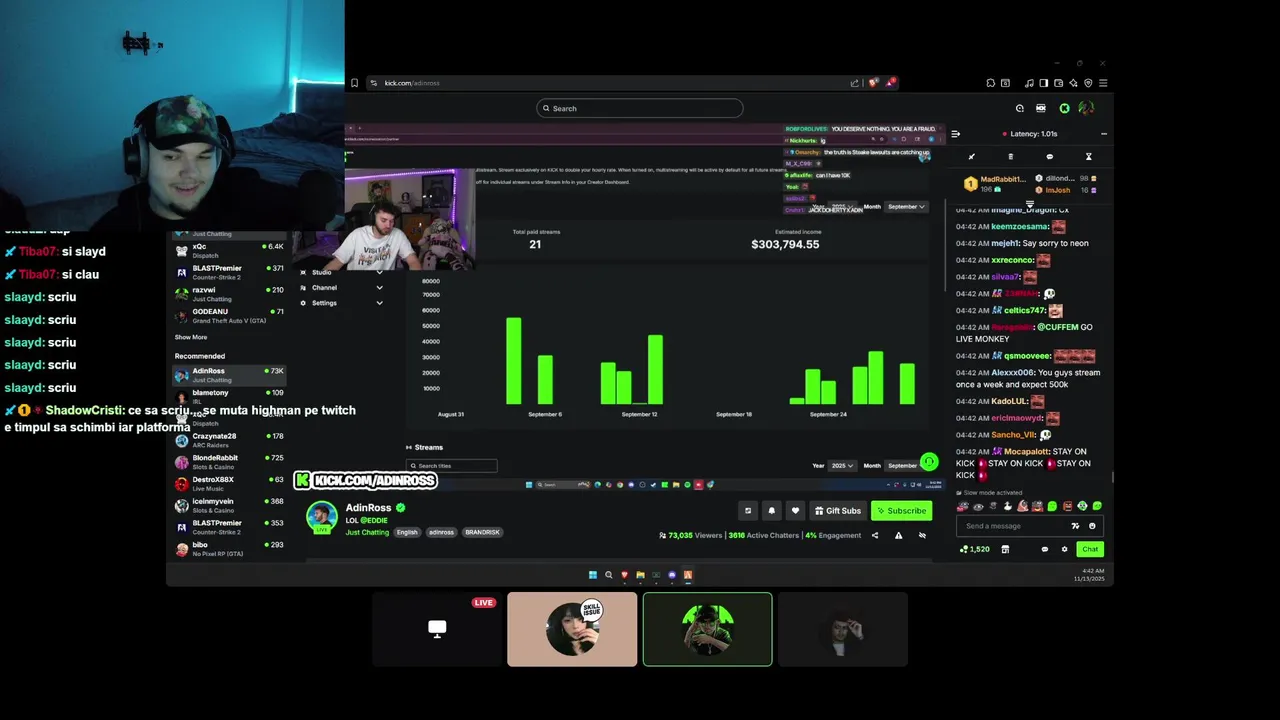Click the 1,520 channel points counter

[974, 549]
